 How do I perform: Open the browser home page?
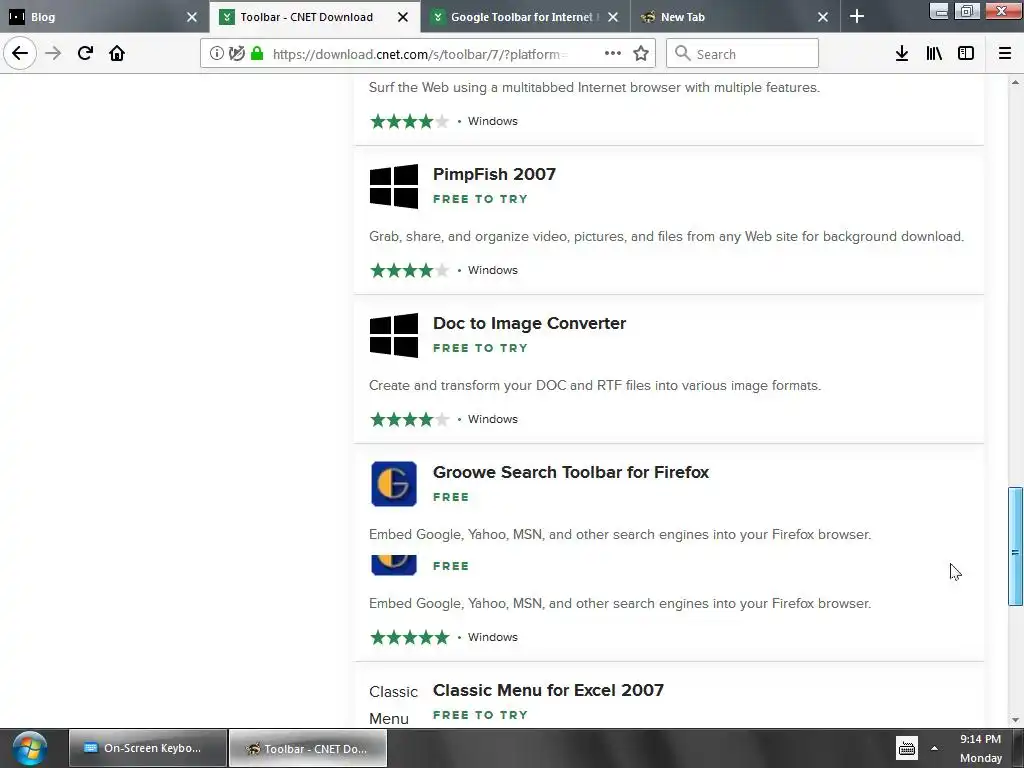point(117,54)
